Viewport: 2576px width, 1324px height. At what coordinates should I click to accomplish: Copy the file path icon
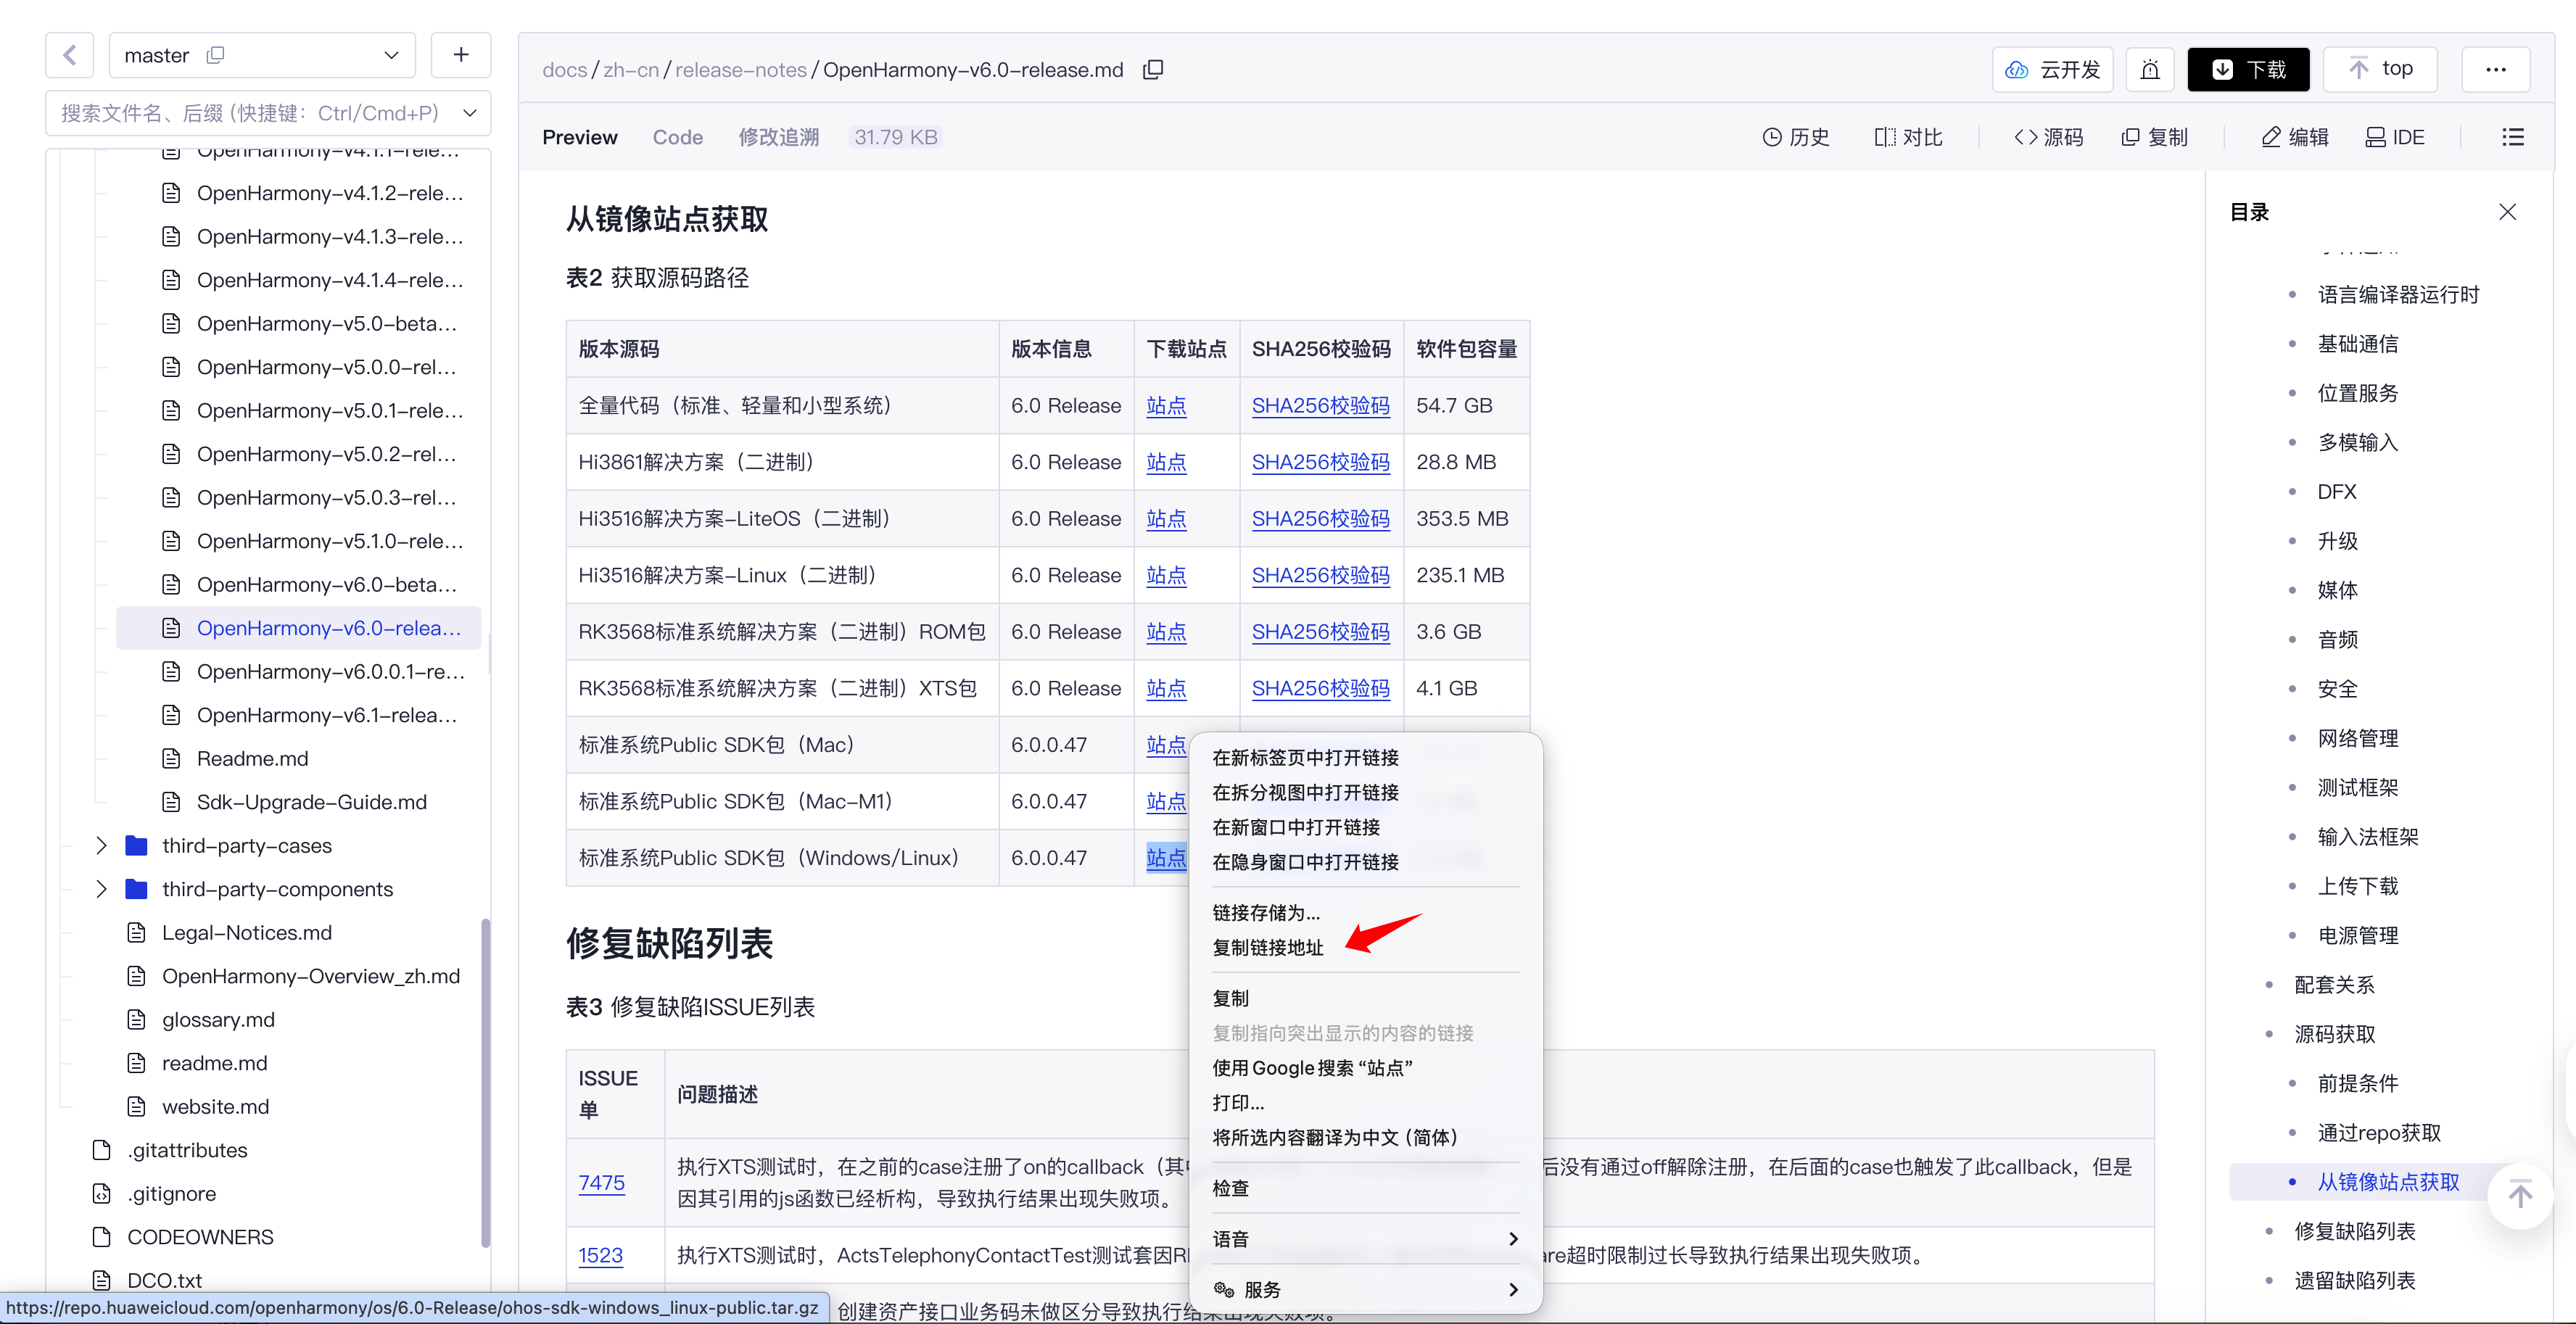[x=1153, y=70]
